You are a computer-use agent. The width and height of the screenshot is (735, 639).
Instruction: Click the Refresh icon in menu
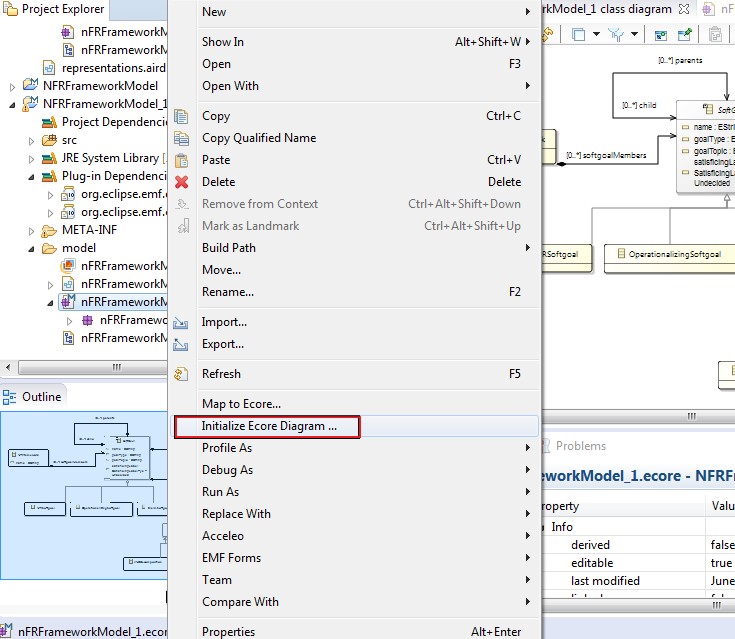point(181,374)
